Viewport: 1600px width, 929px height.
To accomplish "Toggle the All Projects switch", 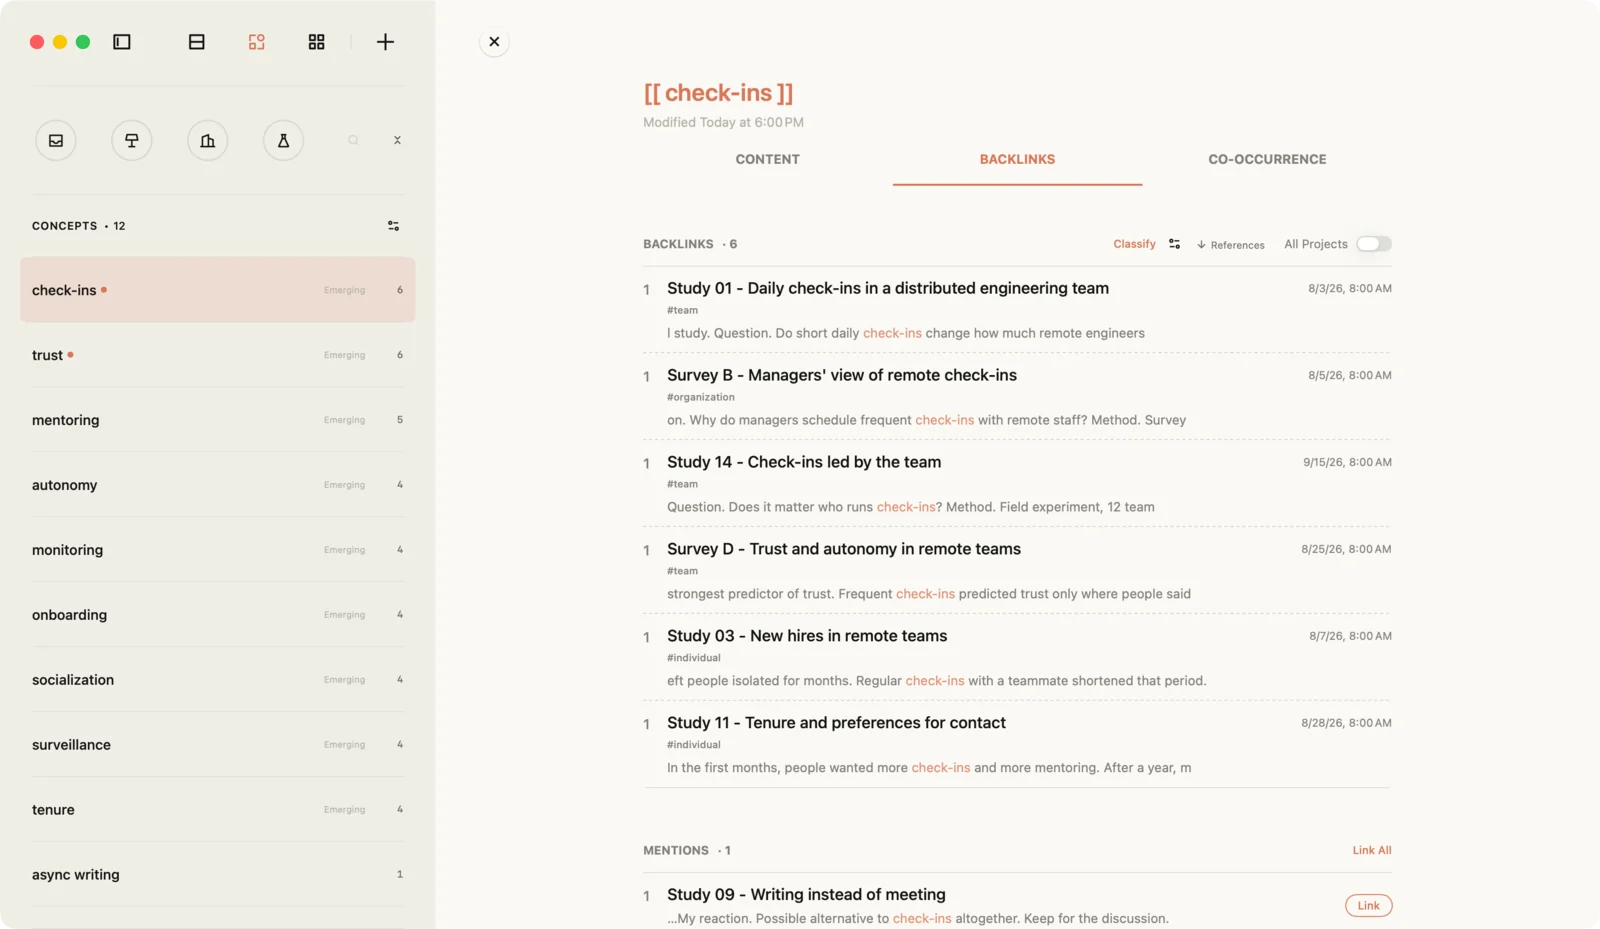I will pyautogui.click(x=1374, y=244).
